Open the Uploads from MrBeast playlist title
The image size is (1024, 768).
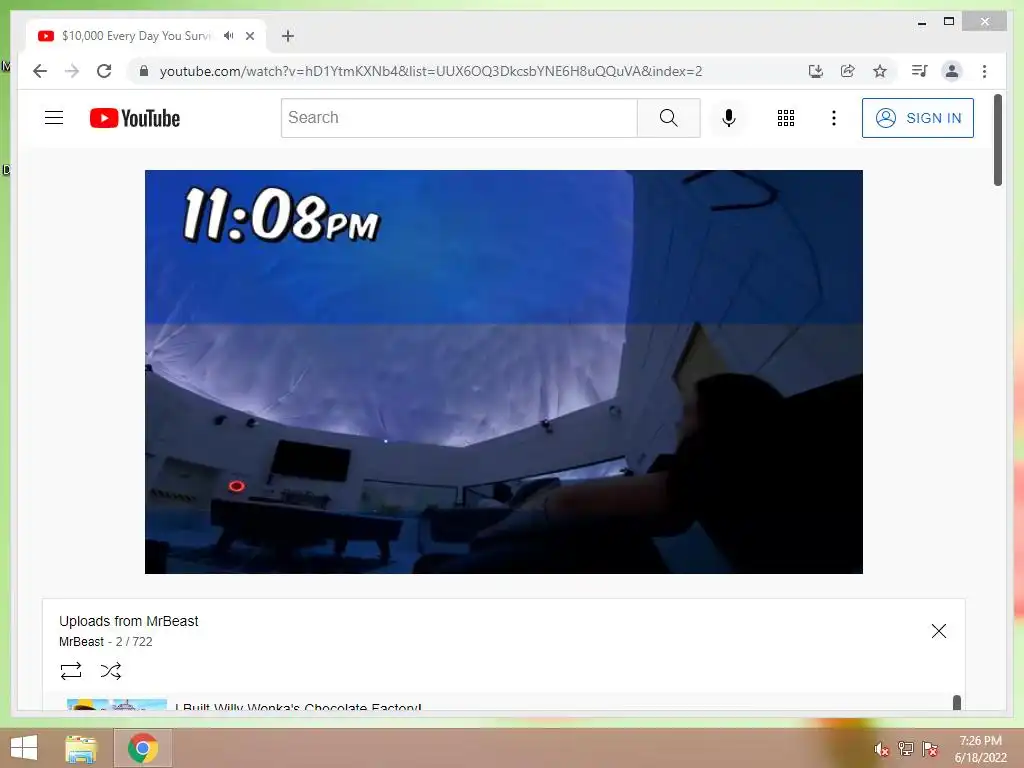click(x=129, y=621)
